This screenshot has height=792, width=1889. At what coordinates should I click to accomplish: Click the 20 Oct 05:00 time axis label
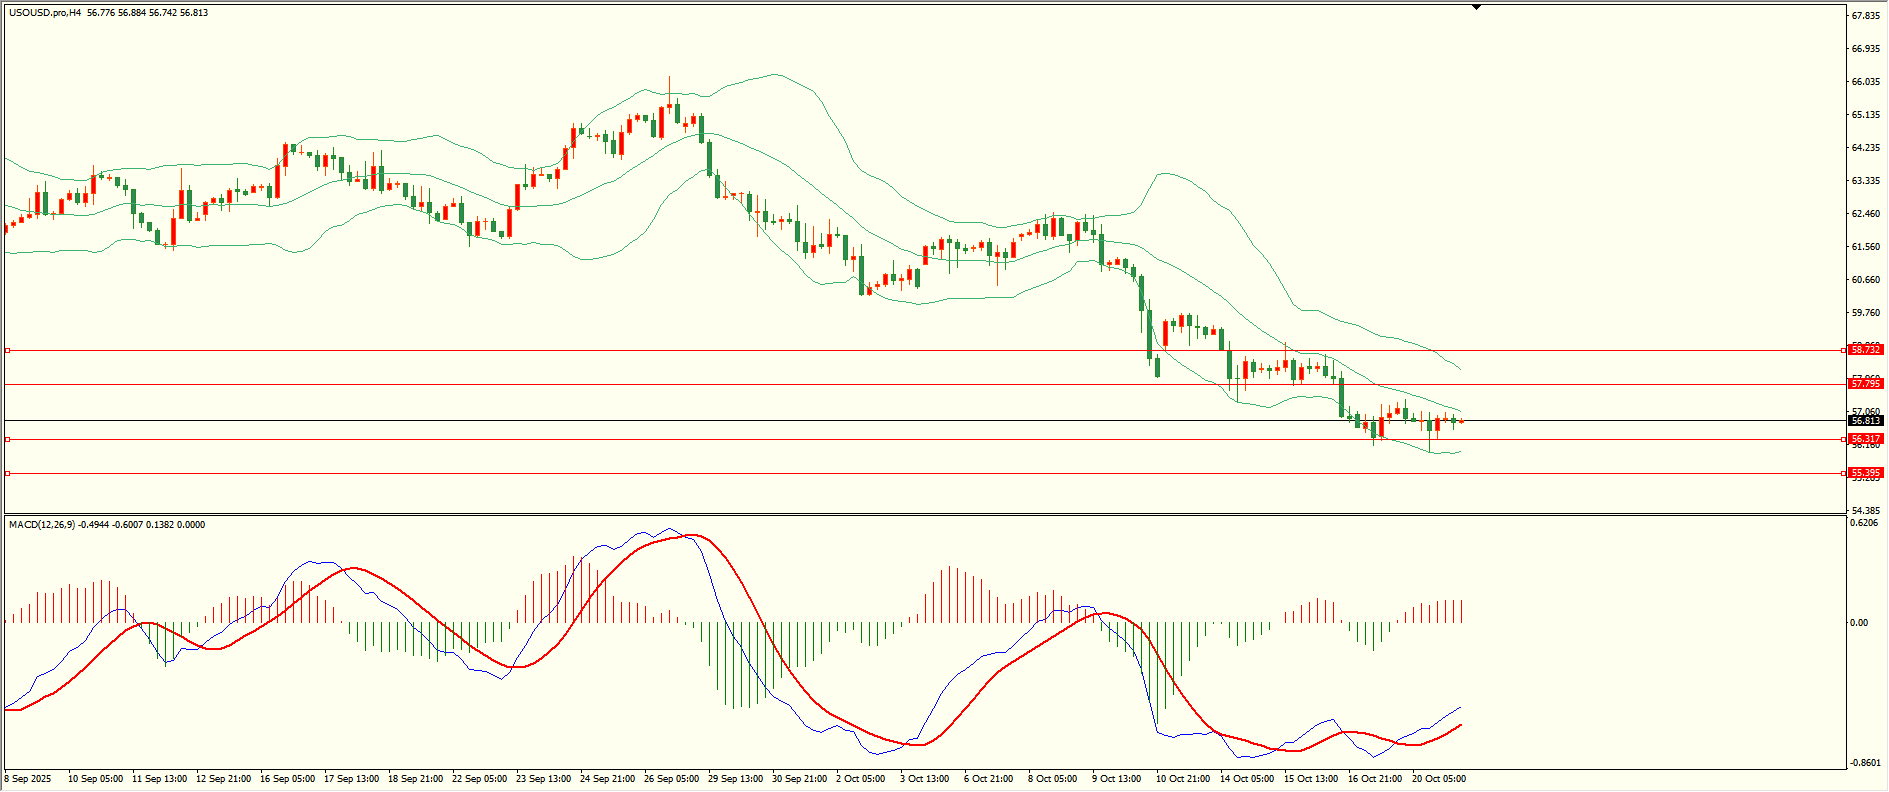[1439, 779]
